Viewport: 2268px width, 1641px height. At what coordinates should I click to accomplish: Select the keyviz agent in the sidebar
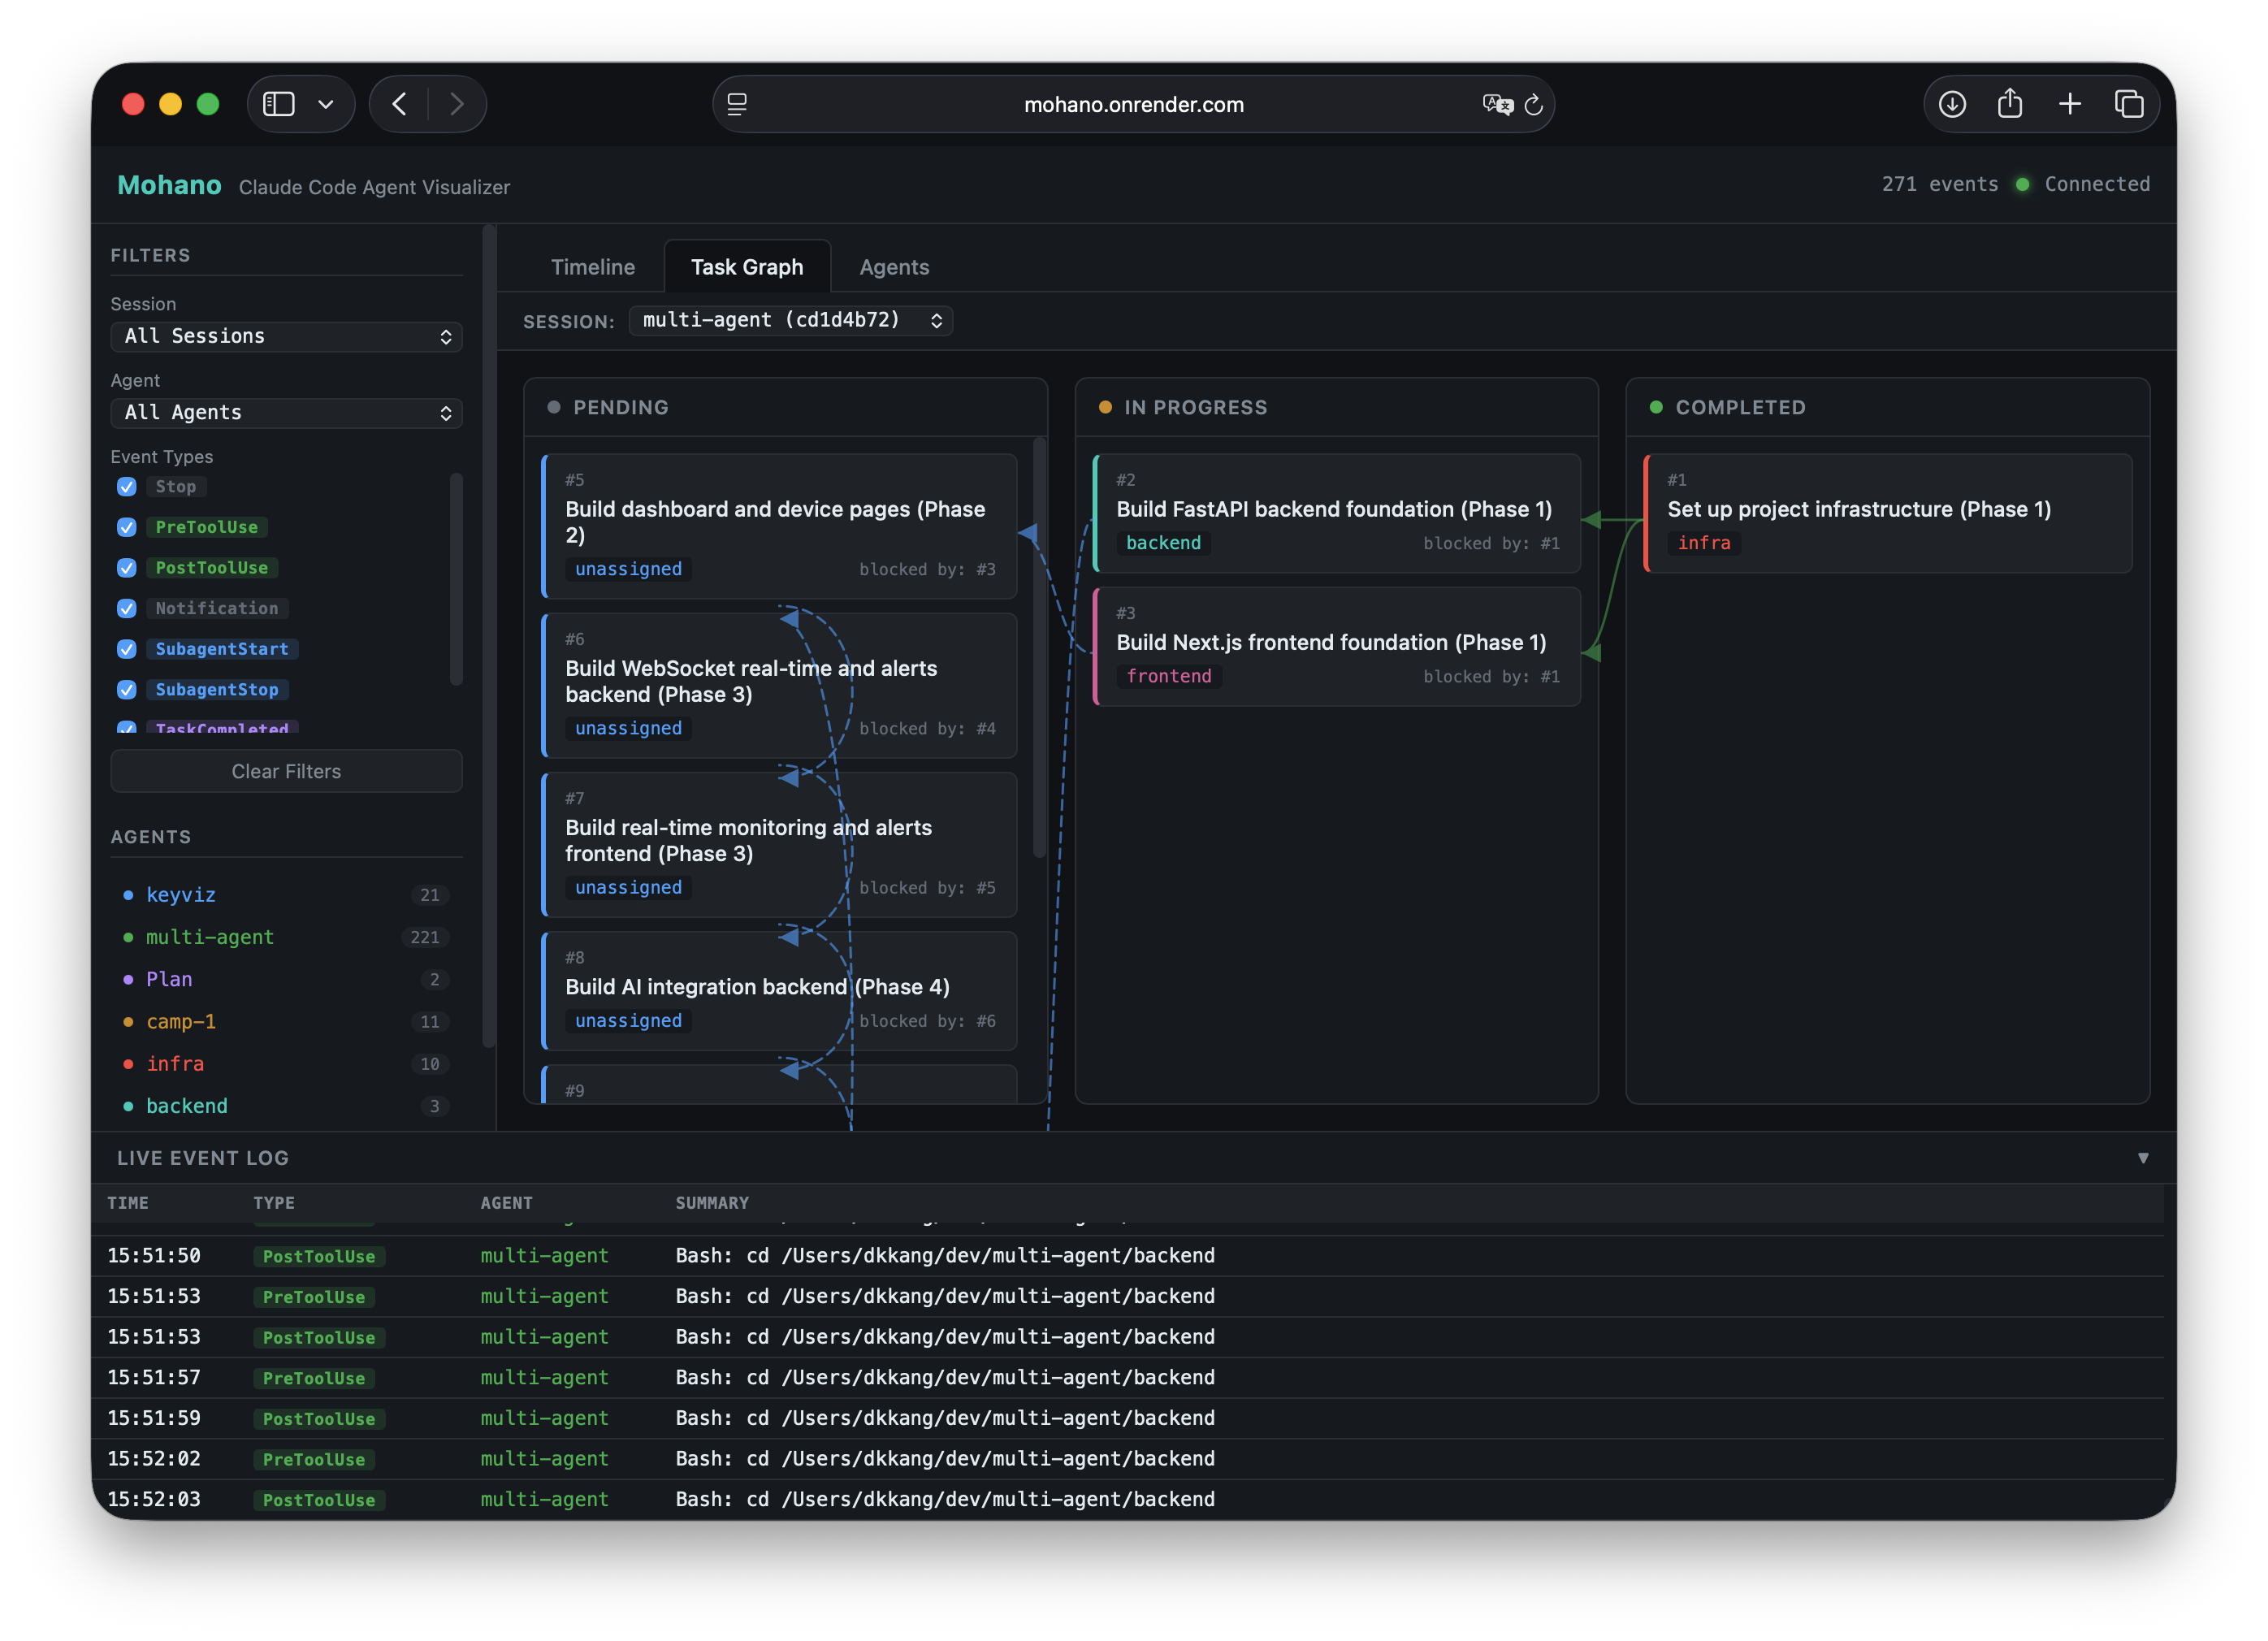tap(181, 895)
